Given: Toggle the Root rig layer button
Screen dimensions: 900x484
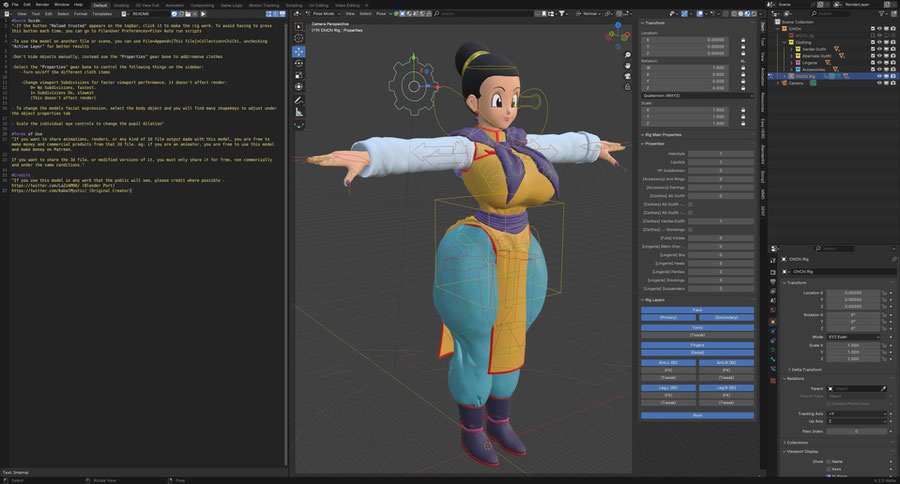Looking at the screenshot, I should pyautogui.click(x=697, y=414).
